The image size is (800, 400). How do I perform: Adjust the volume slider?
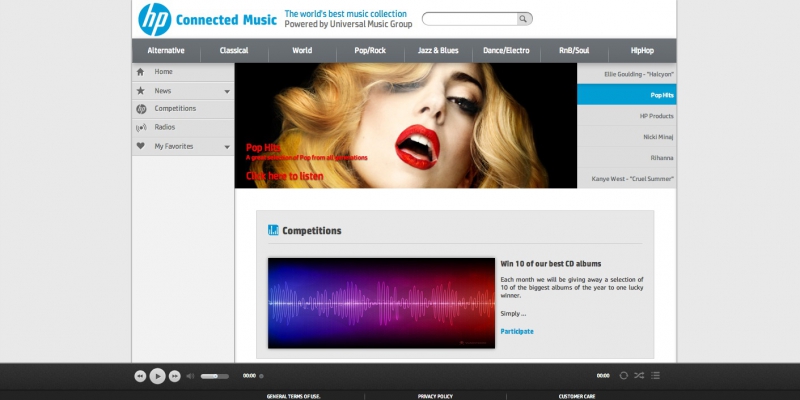coord(215,376)
